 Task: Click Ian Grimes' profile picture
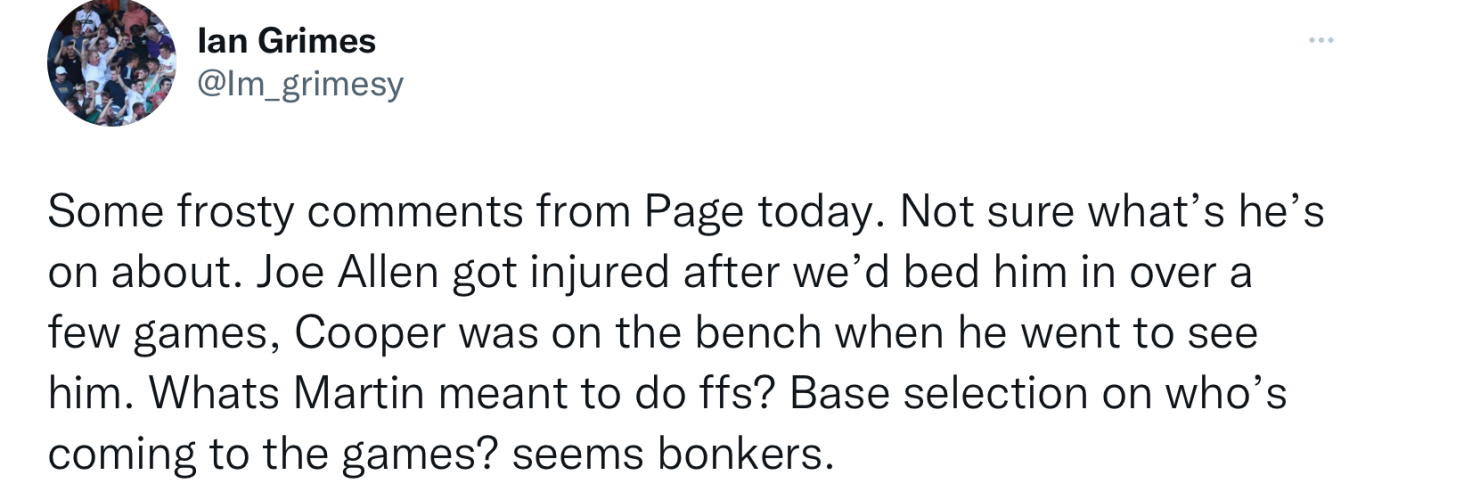pyautogui.click(x=111, y=62)
